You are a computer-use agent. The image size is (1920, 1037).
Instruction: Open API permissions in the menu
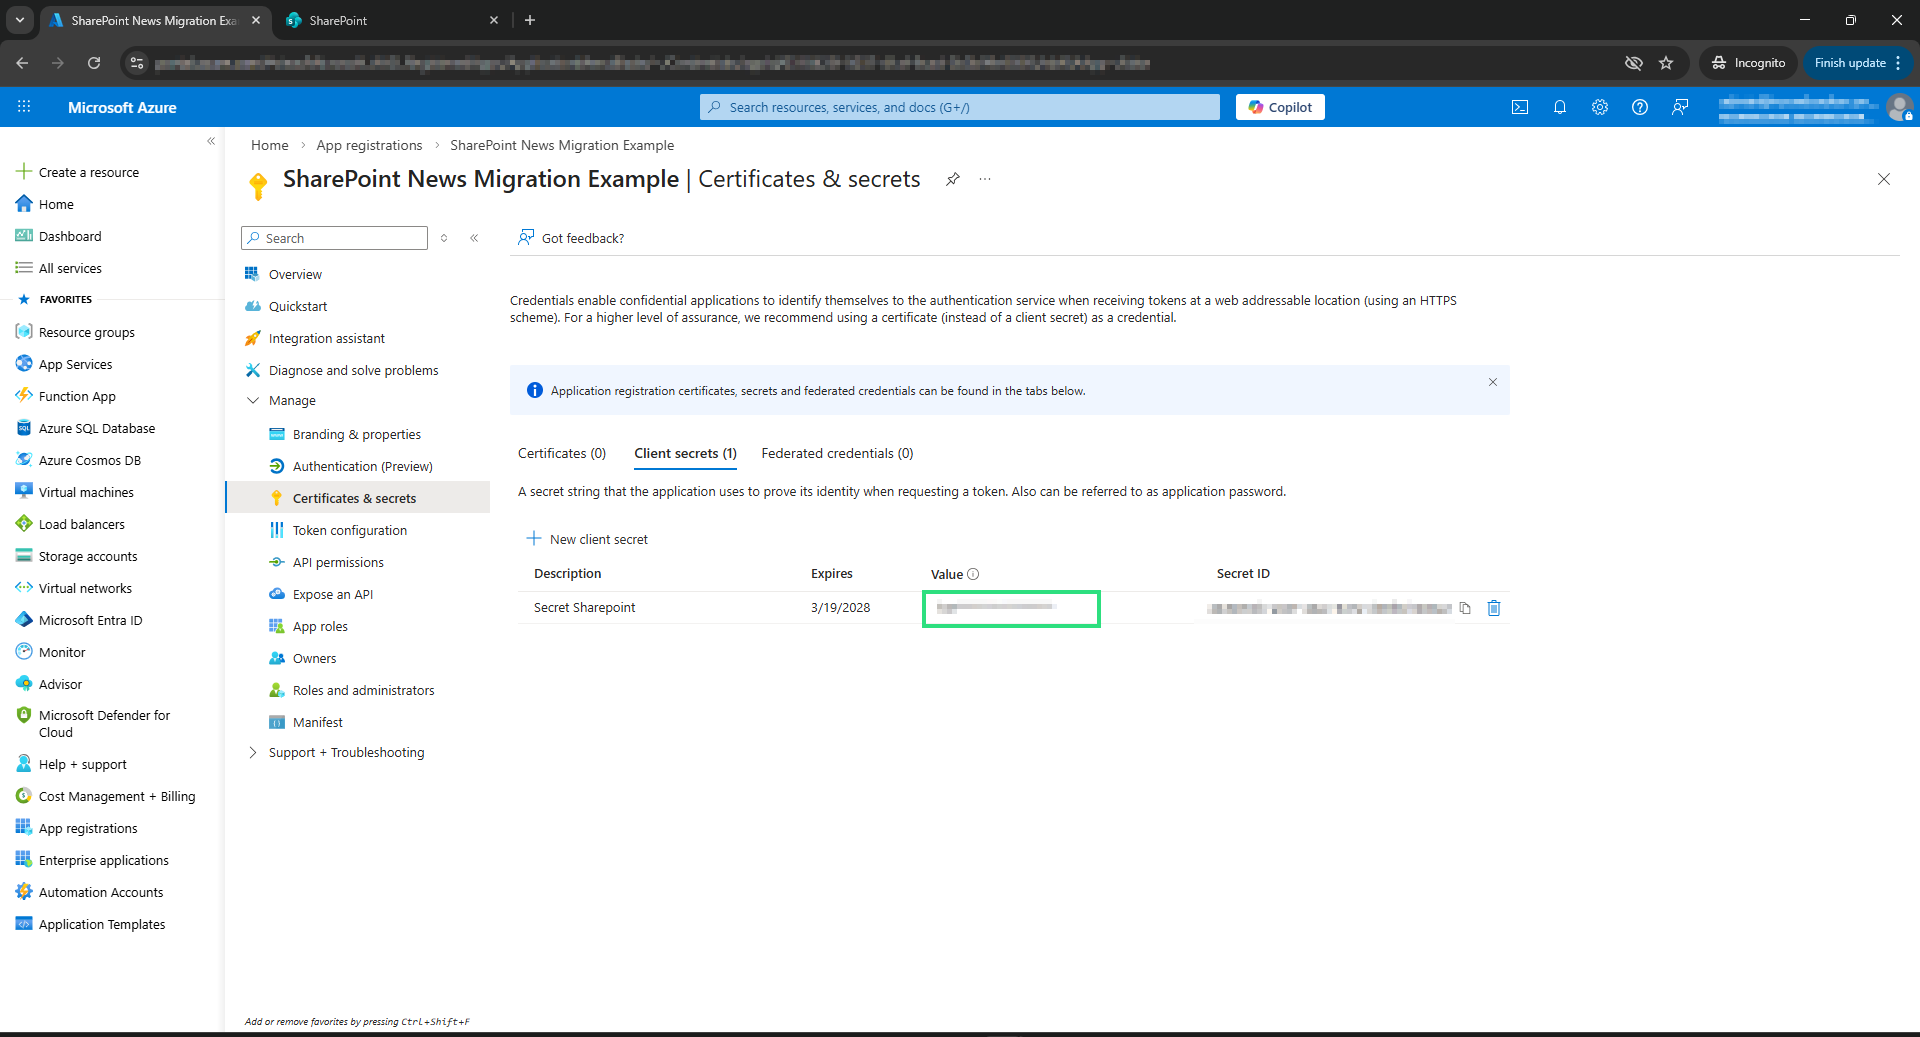tap(338, 562)
